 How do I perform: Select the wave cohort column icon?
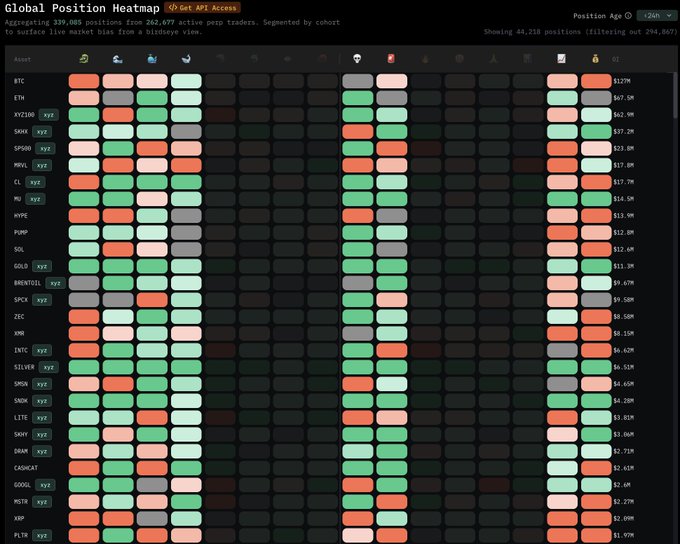point(118,59)
